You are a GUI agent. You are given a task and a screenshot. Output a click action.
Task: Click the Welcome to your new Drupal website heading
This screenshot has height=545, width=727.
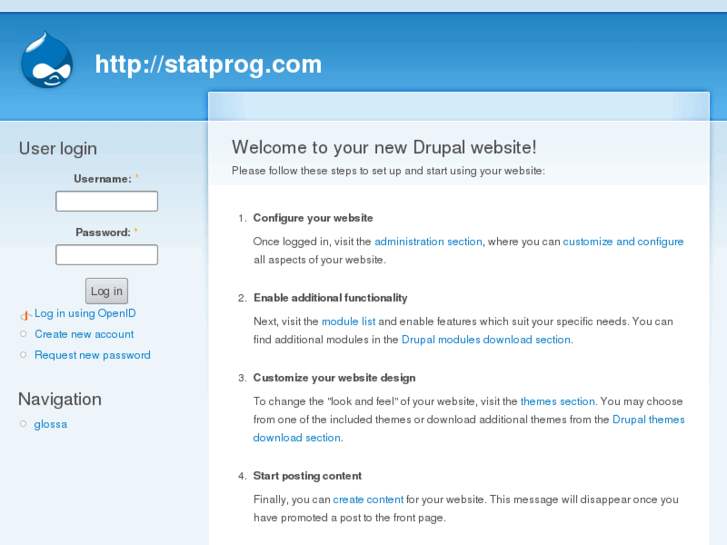(x=384, y=147)
